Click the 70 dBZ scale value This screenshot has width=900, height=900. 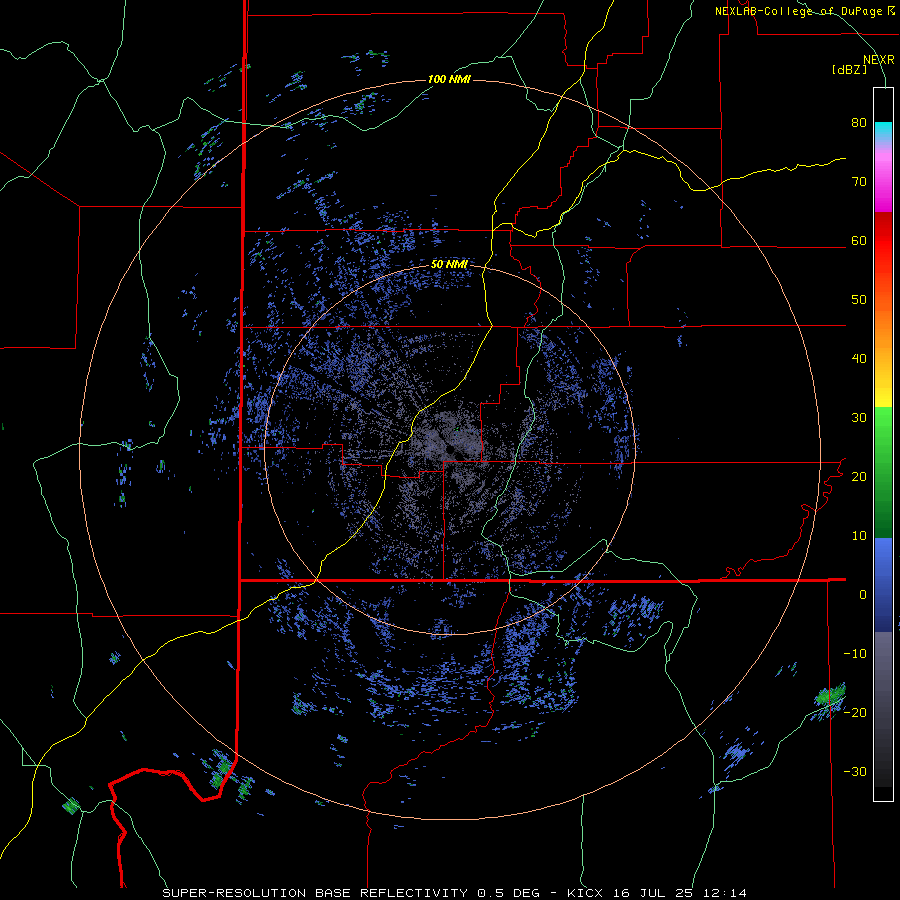(x=859, y=182)
